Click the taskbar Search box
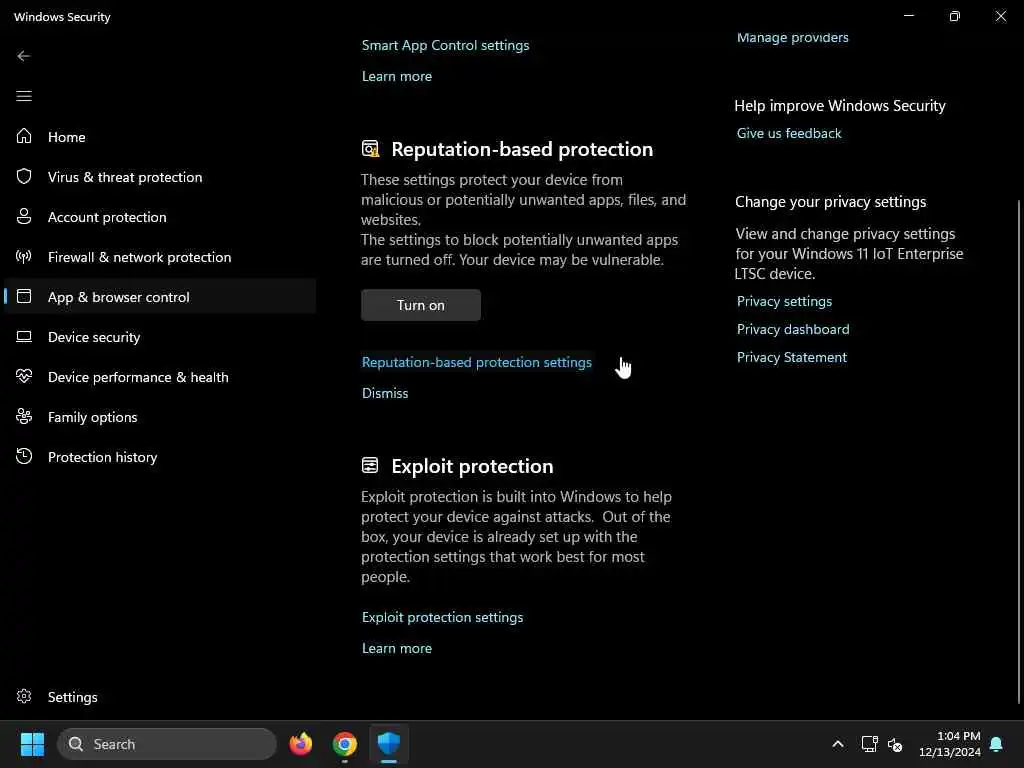The width and height of the screenshot is (1024, 768). [x=167, y=744]
